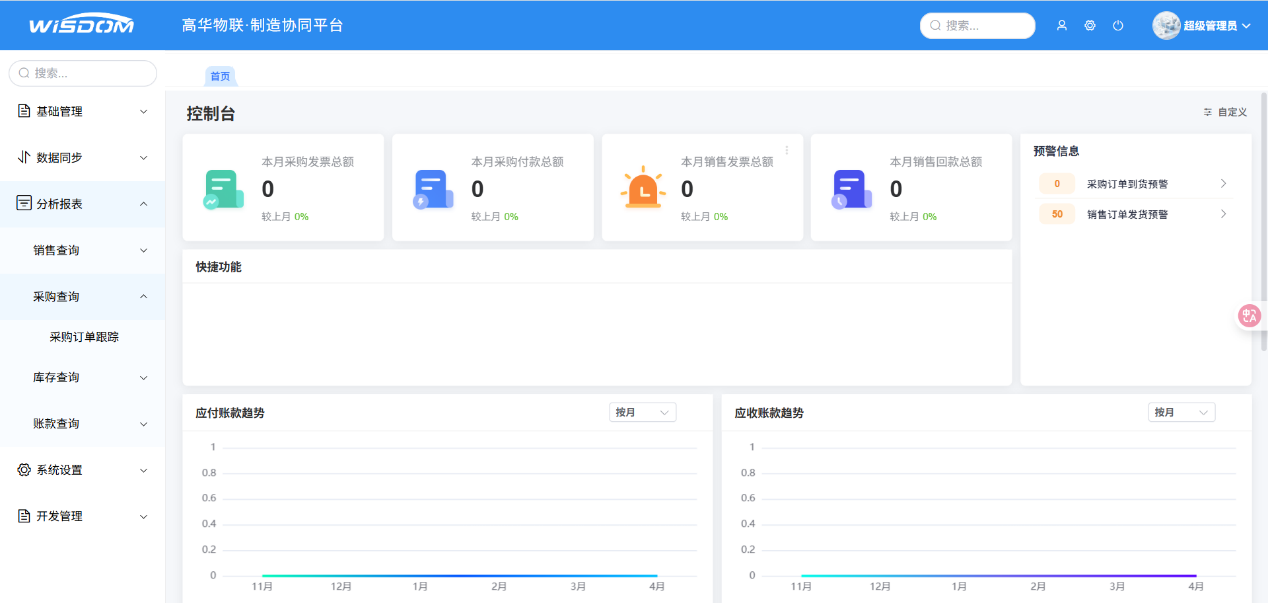Expand the 开发管理 menu chevron
This screenshot has height=603, width=1268.
pos(143,517)
